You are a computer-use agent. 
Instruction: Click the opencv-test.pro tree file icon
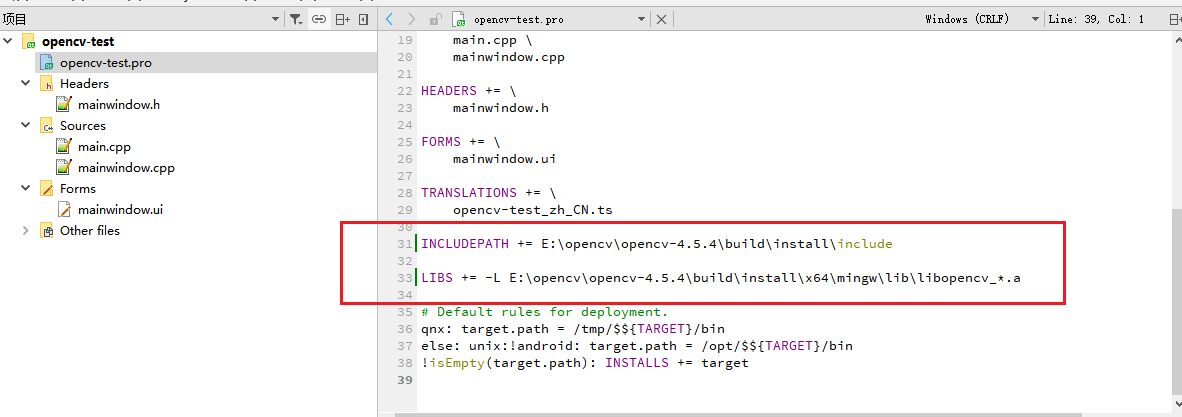pyautogui.click(x=47, y=63)
